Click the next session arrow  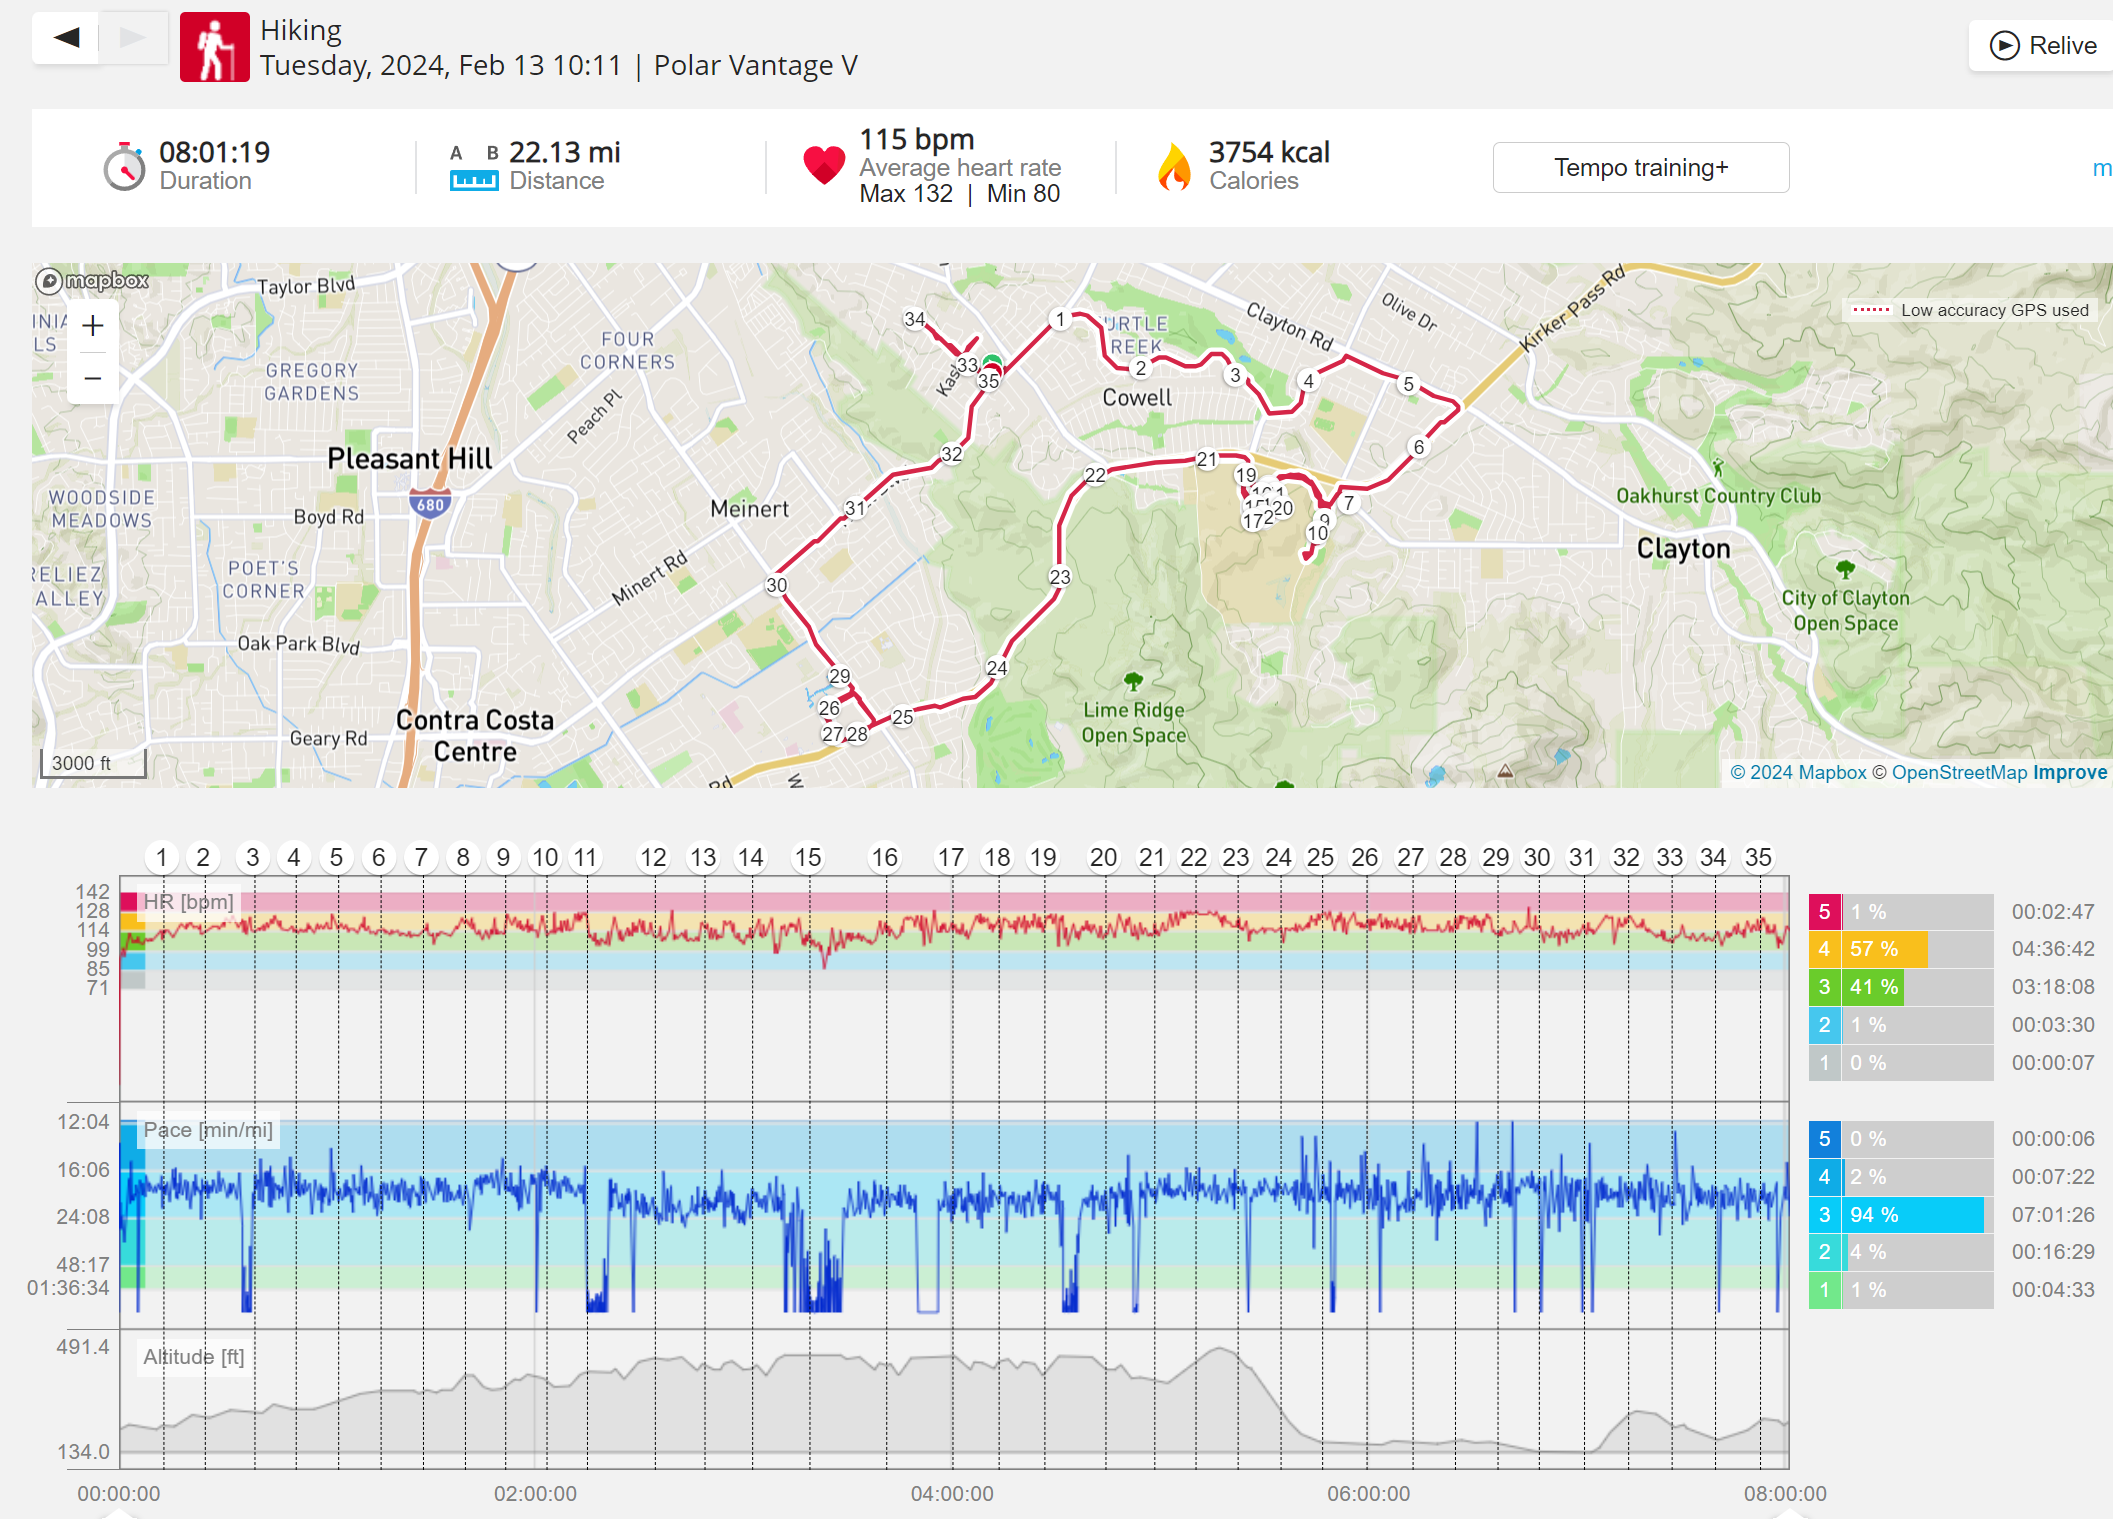click(132, 38)
